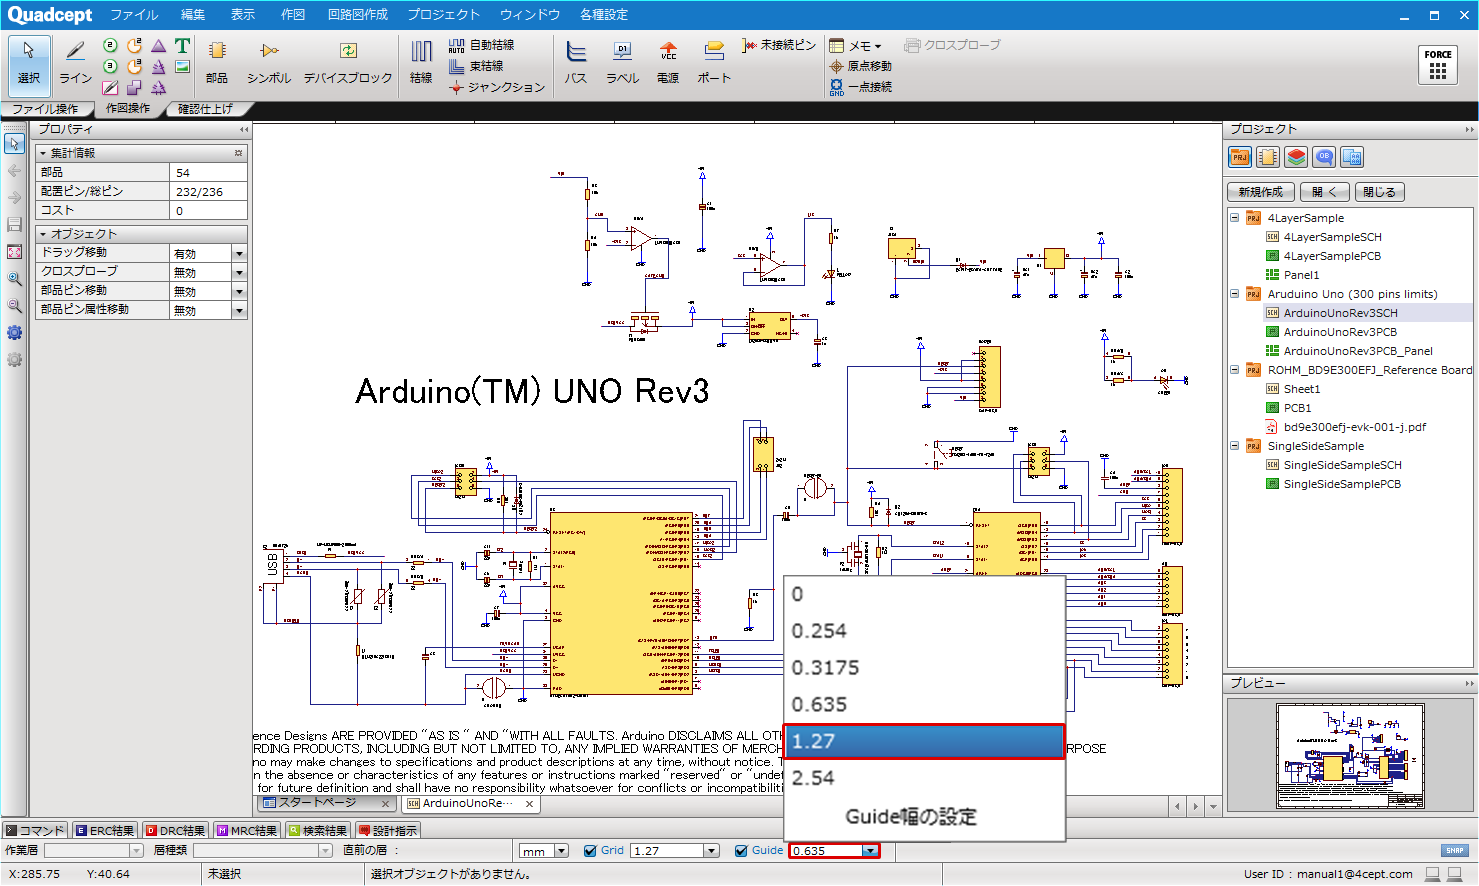Screen dimensions: 1479x886
Task: Click the 開く button in project panel
Action: point(1324,192)
